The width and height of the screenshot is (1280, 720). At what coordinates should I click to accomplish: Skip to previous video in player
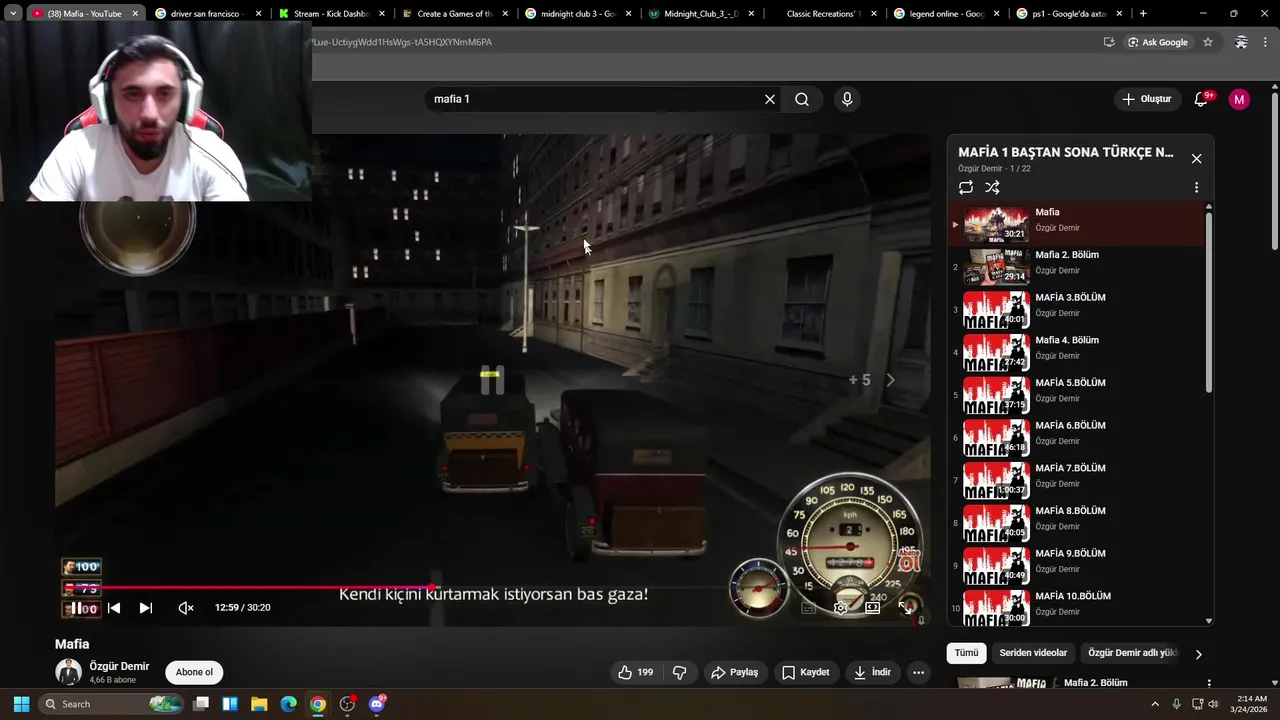click(114, 608)
